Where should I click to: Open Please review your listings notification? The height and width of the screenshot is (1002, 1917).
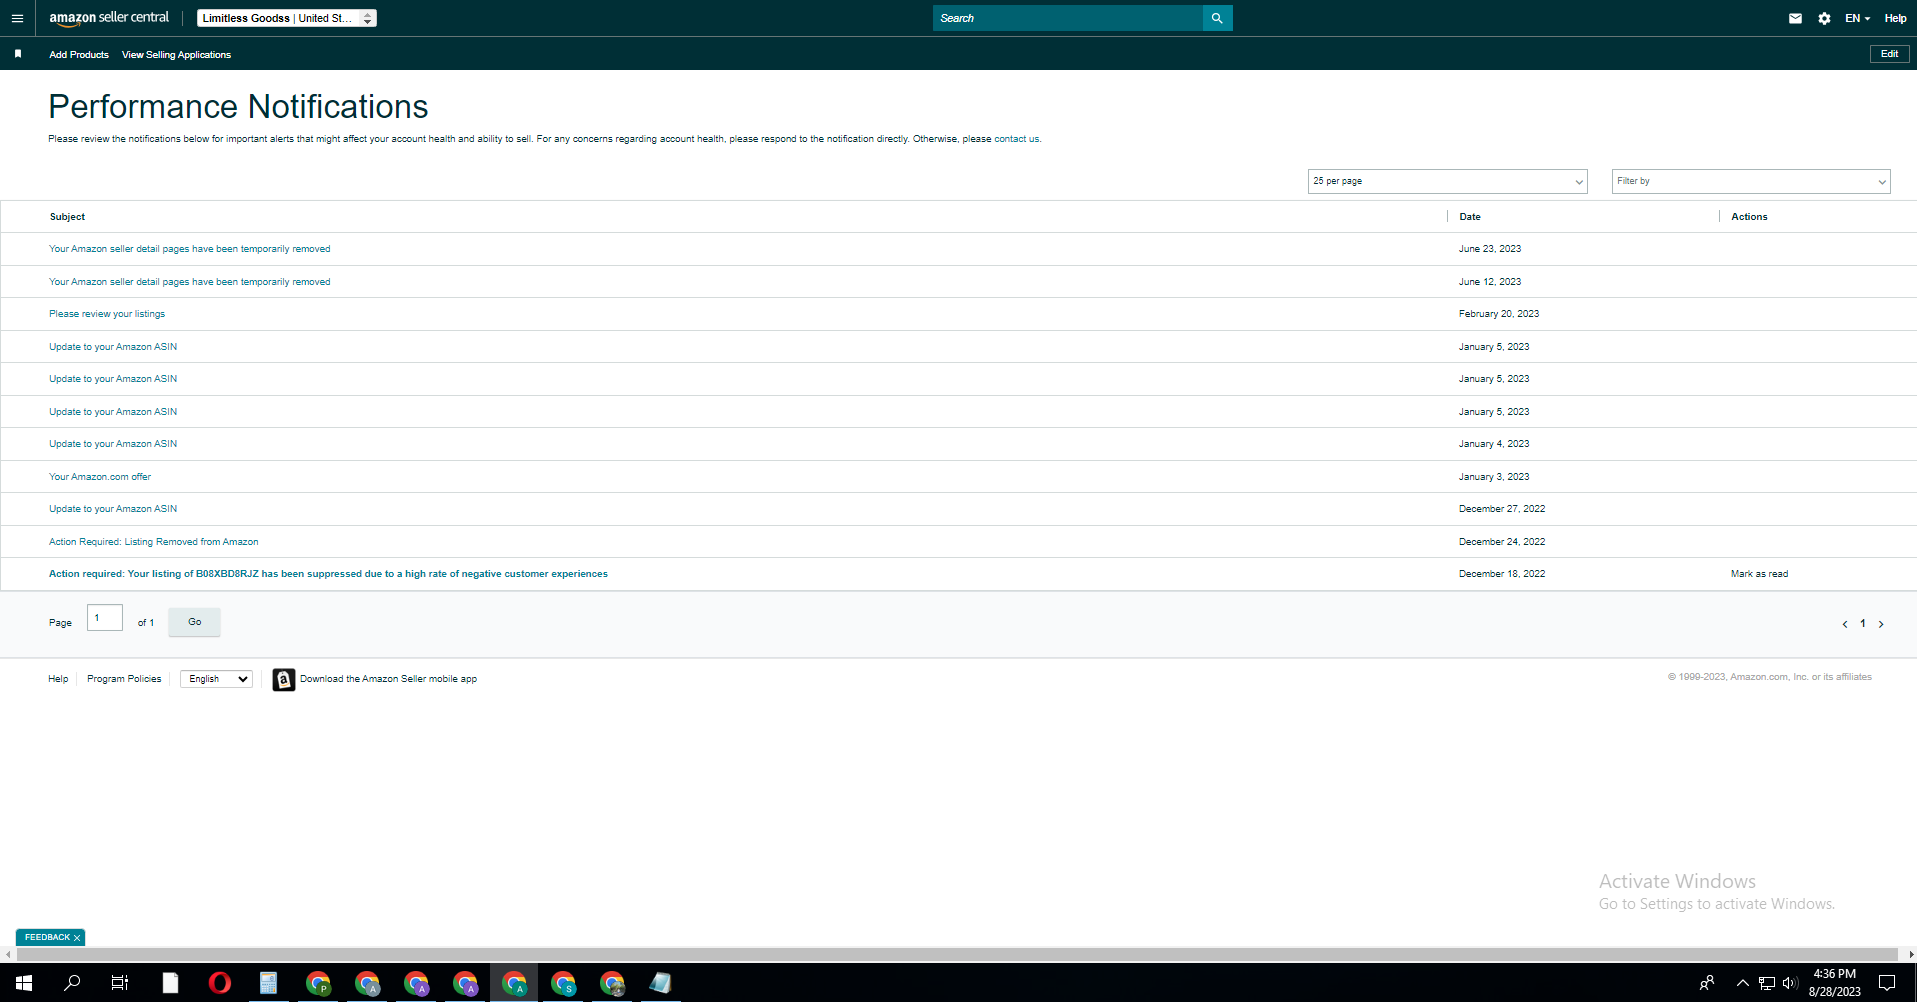(x=107, y=314)
